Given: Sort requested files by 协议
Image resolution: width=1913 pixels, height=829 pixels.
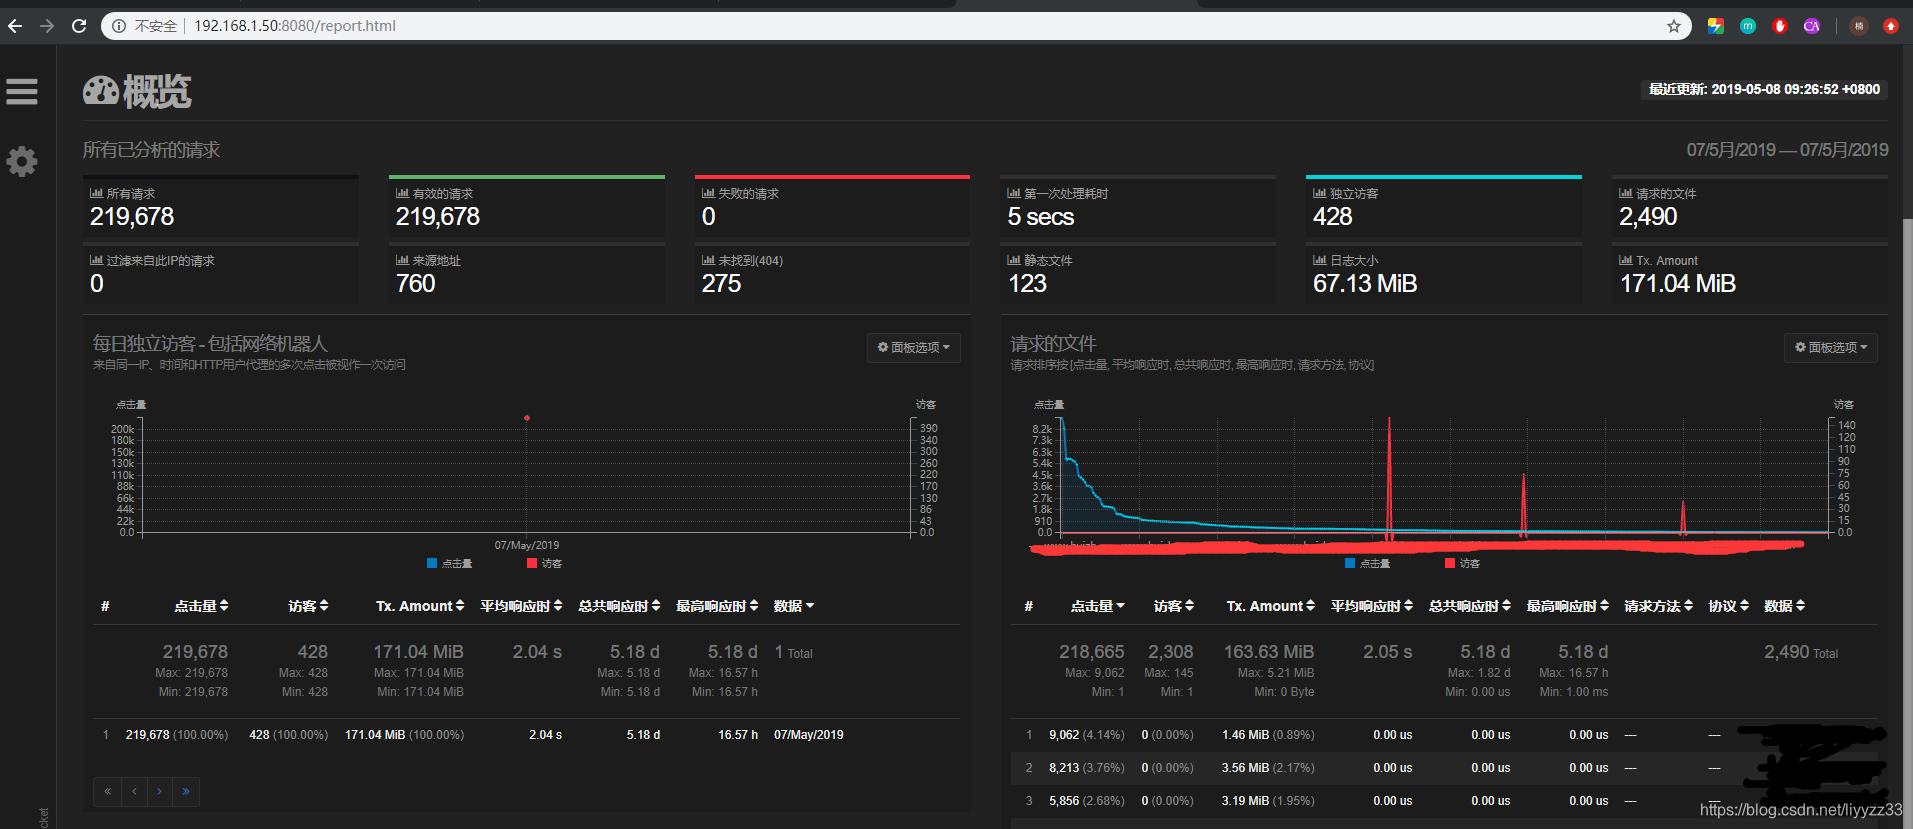Looking at the screenshot, I should (1728, 606).
